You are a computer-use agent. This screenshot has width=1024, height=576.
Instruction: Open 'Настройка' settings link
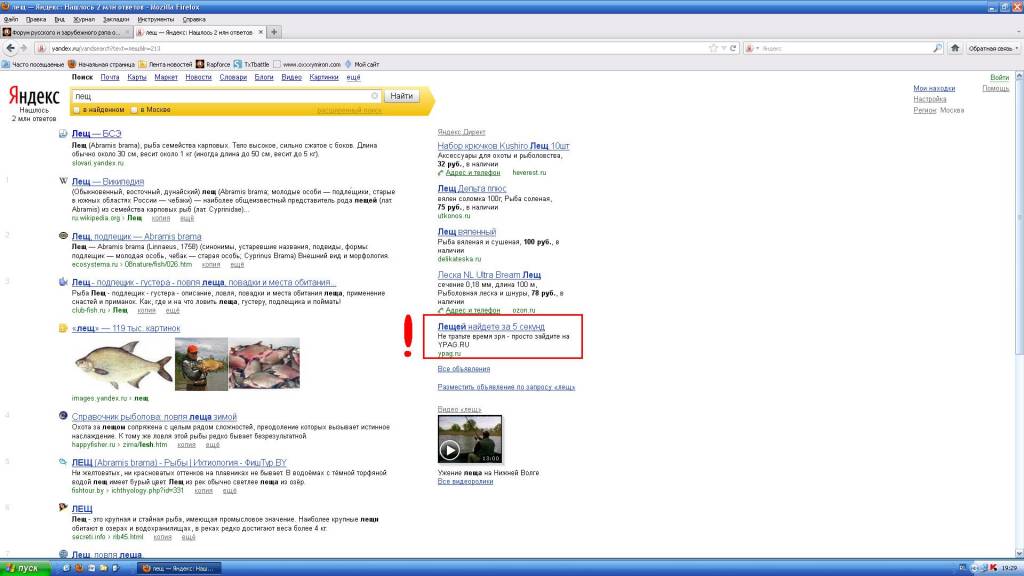pyautogui.click(x=930, y=99)
